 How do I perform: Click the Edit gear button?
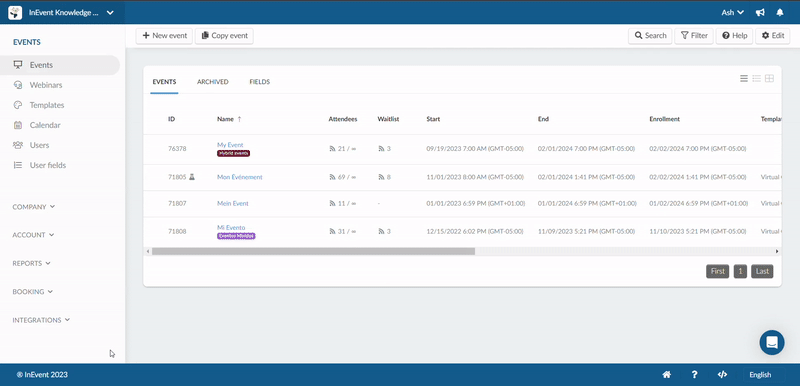pos(772,36)
